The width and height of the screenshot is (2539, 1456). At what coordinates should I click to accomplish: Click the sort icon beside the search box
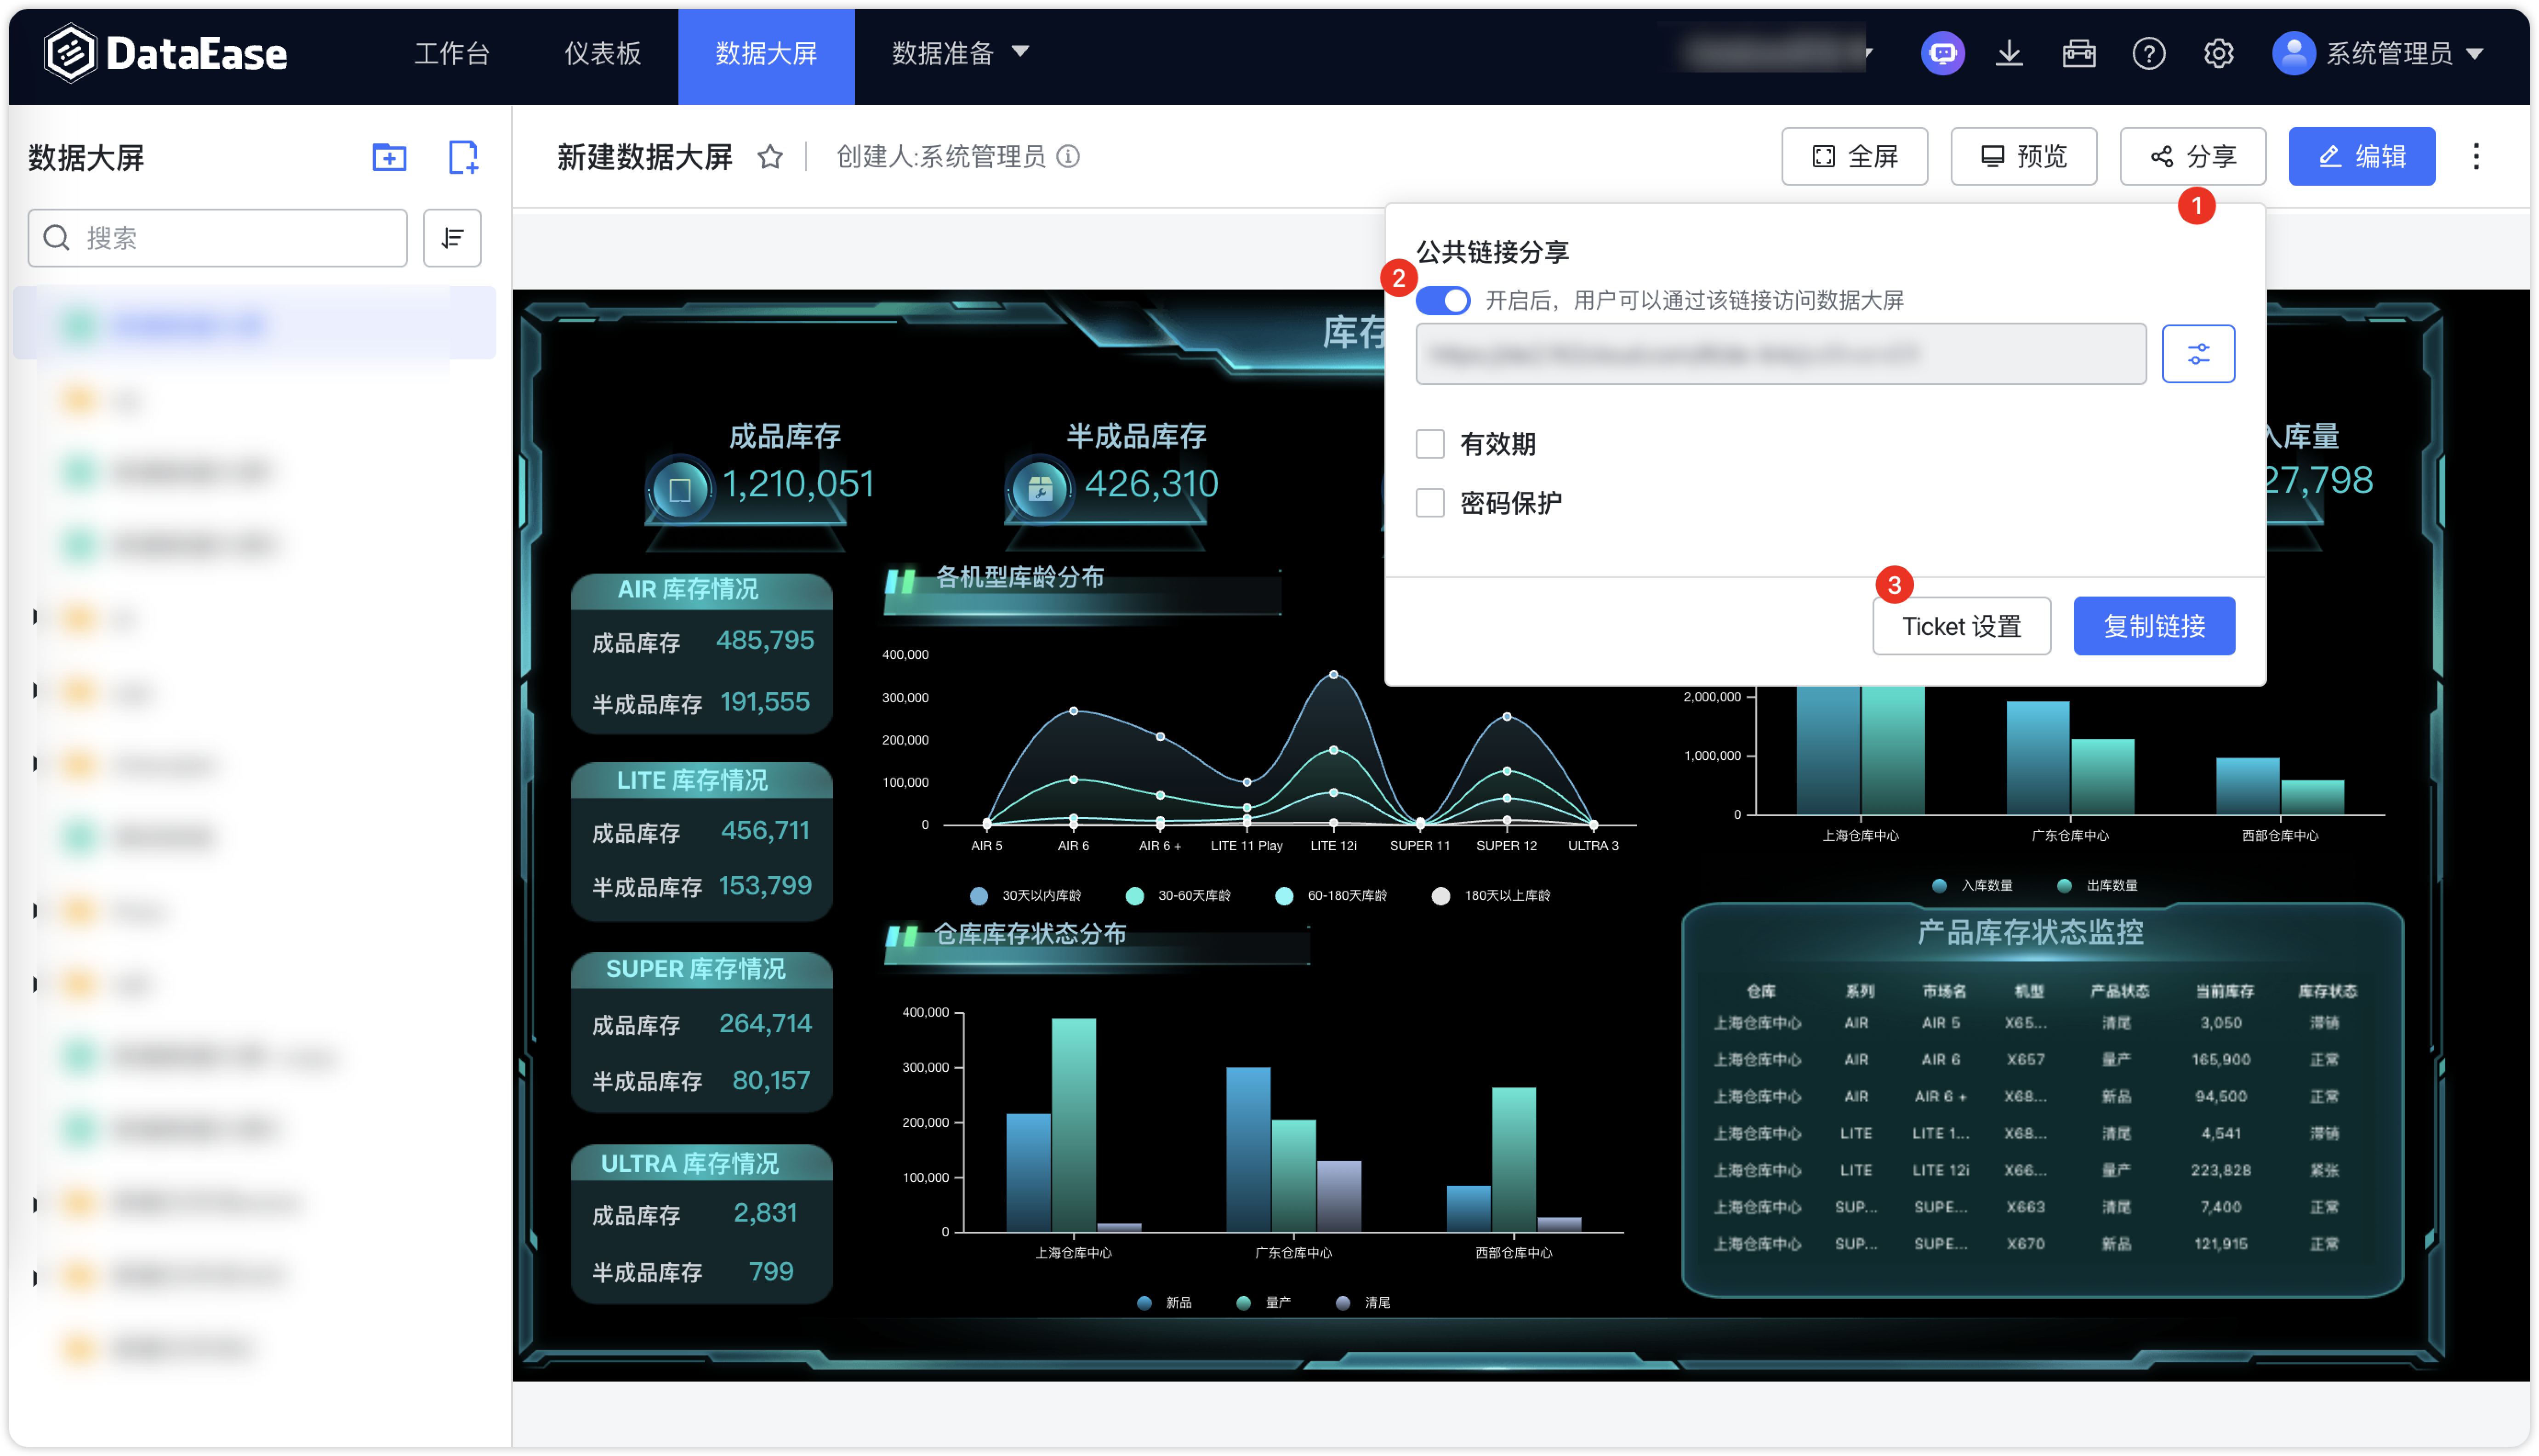pos(452,237)
